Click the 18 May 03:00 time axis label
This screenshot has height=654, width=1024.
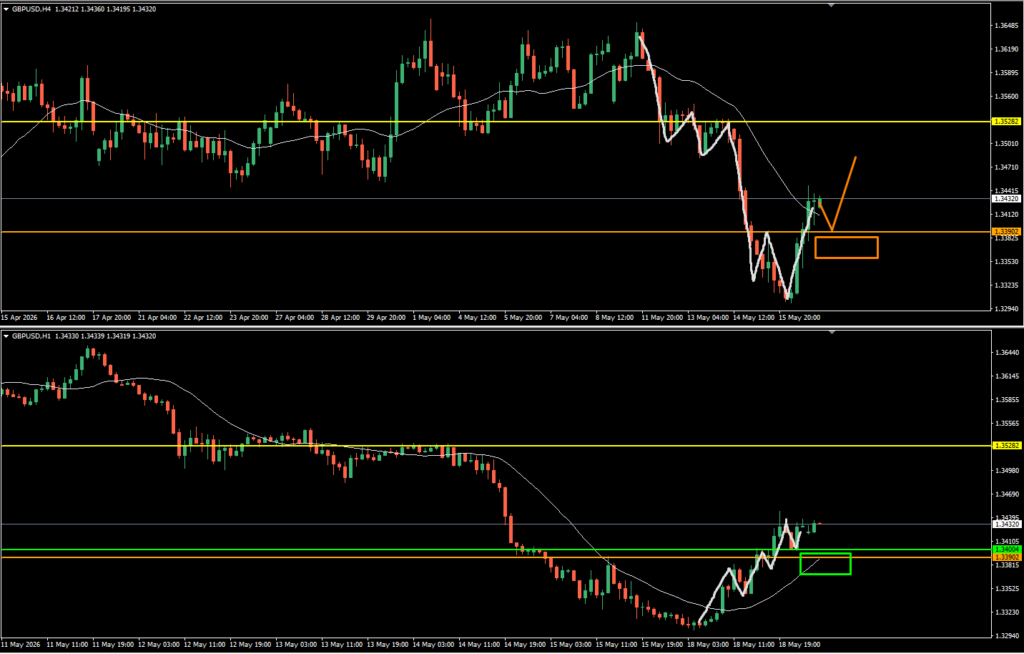tap(706, 644)
